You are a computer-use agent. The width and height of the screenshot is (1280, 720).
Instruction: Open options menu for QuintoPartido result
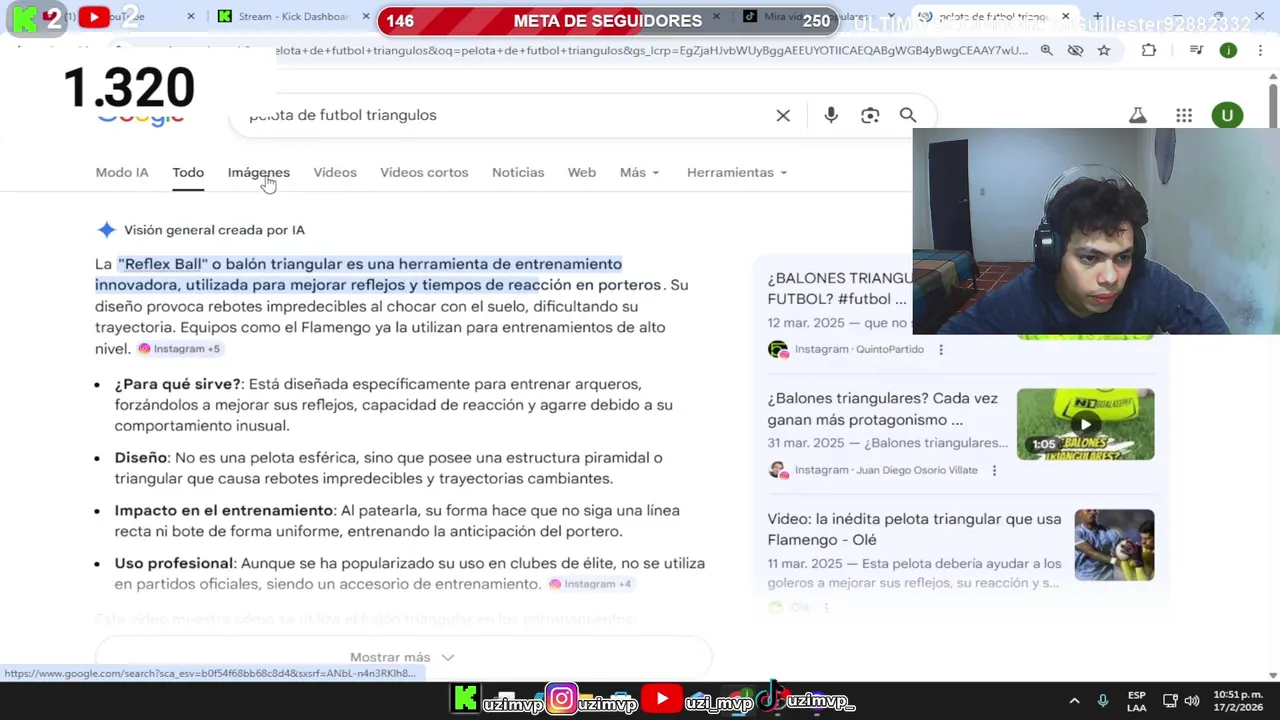[x=940, y=349]
